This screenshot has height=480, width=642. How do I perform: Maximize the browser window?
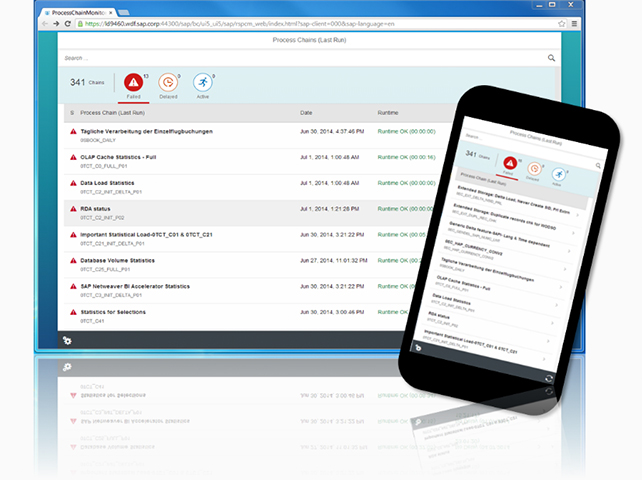pyautogui.click(x=552, y=5)
